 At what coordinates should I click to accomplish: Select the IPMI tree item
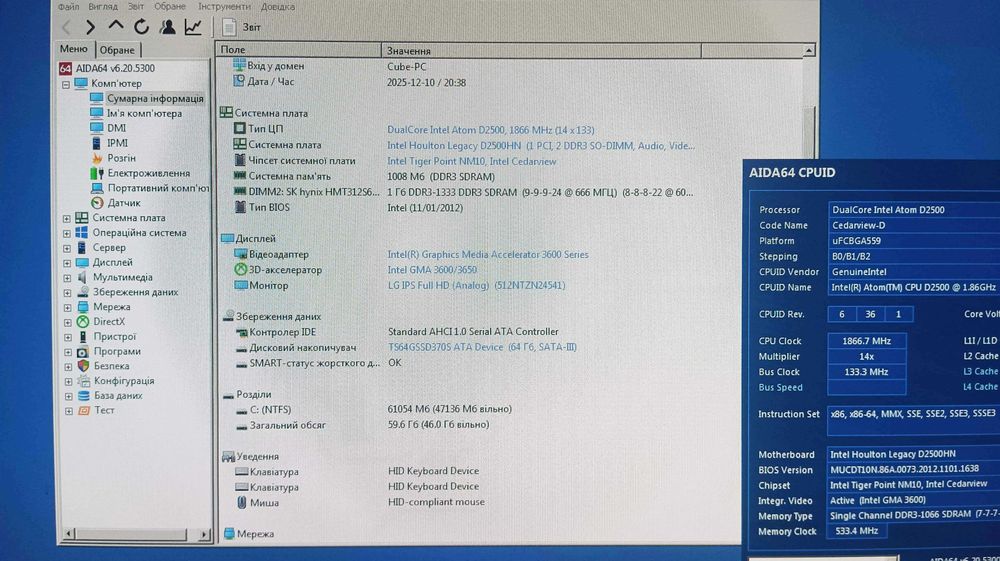(x=117, y=143)
